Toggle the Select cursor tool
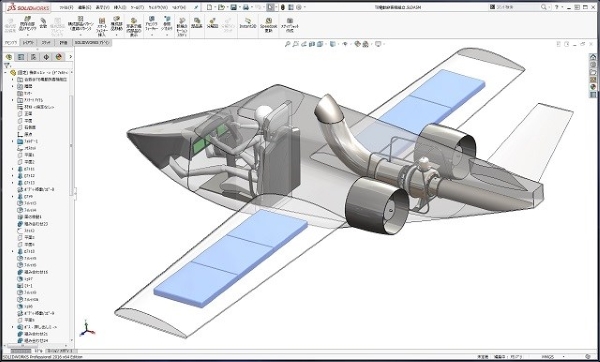600x362 pixels. (x=271, y=7)
